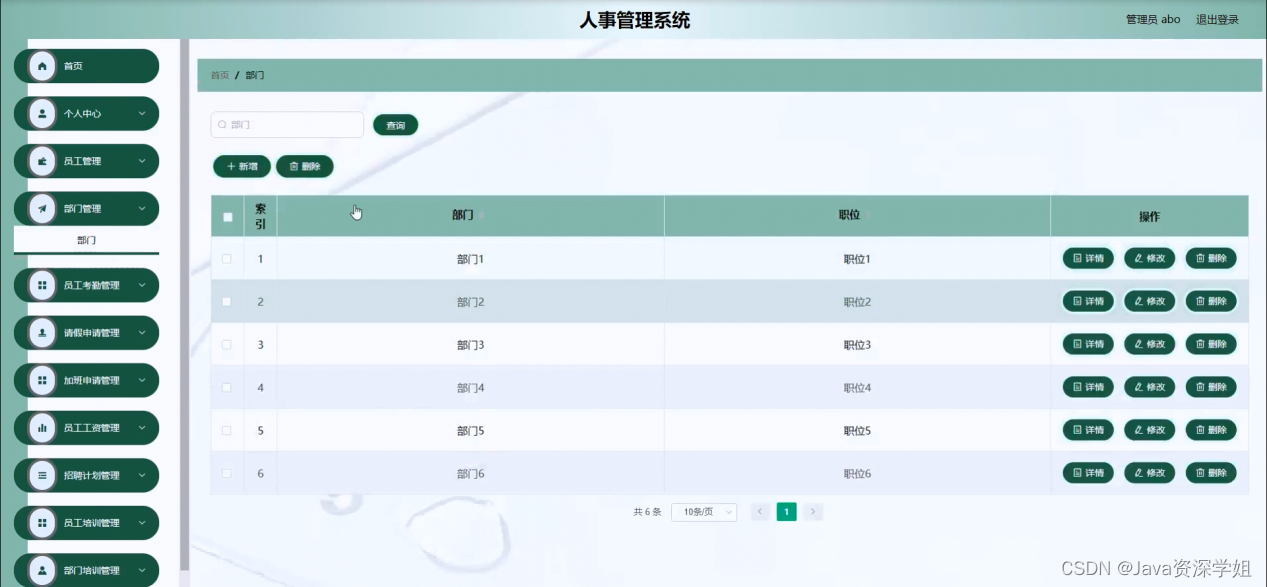Click the search magnifier icon in 部门 field
This screenshot has height=587, width=1267.
(222, 125)
